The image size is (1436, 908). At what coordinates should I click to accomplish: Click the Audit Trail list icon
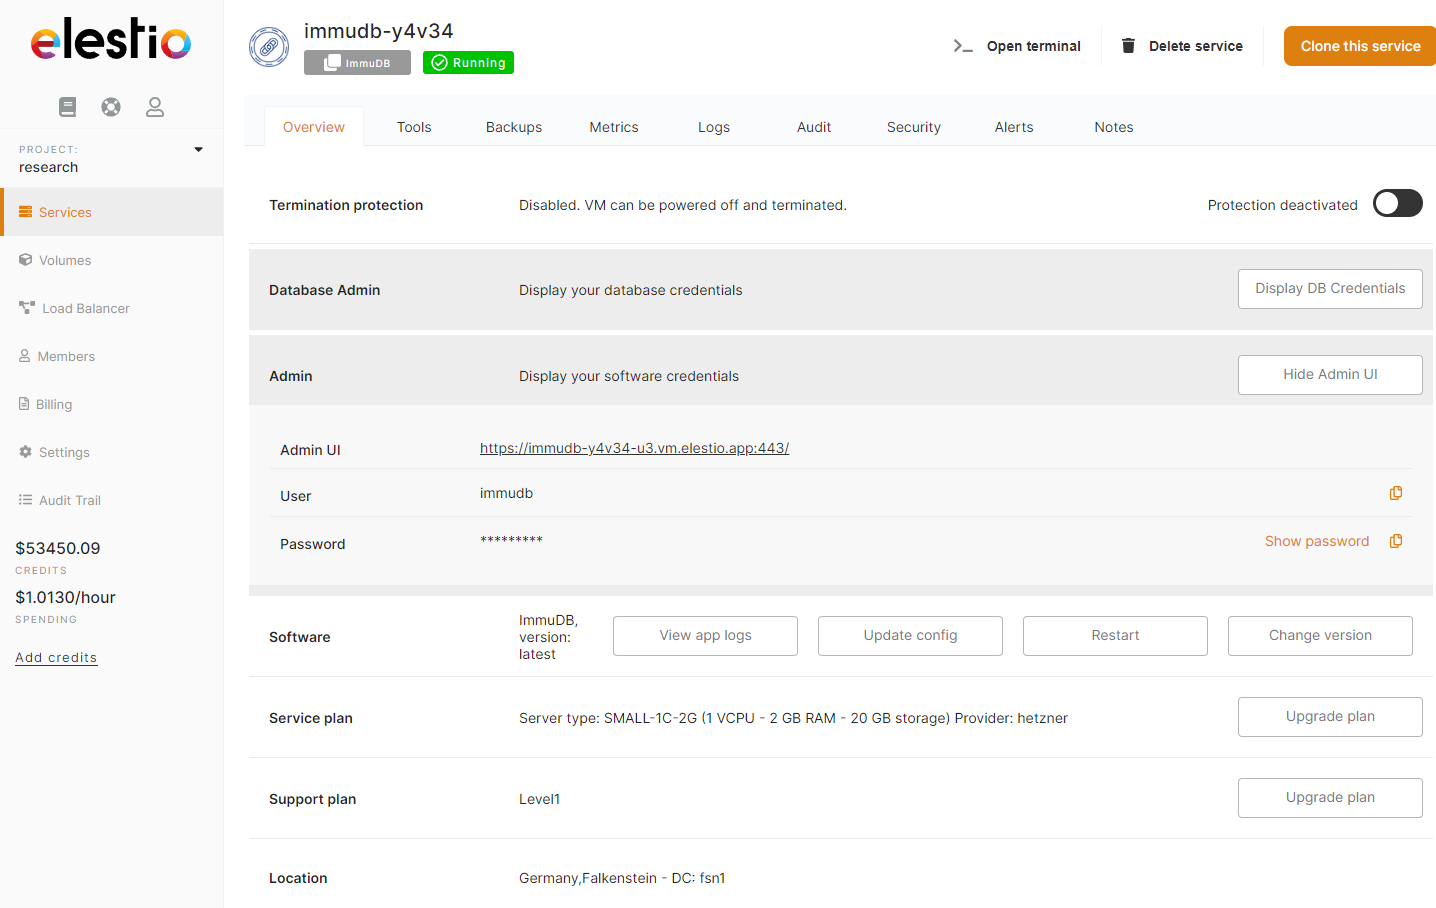pyautogui.click(x=26, y=500)
